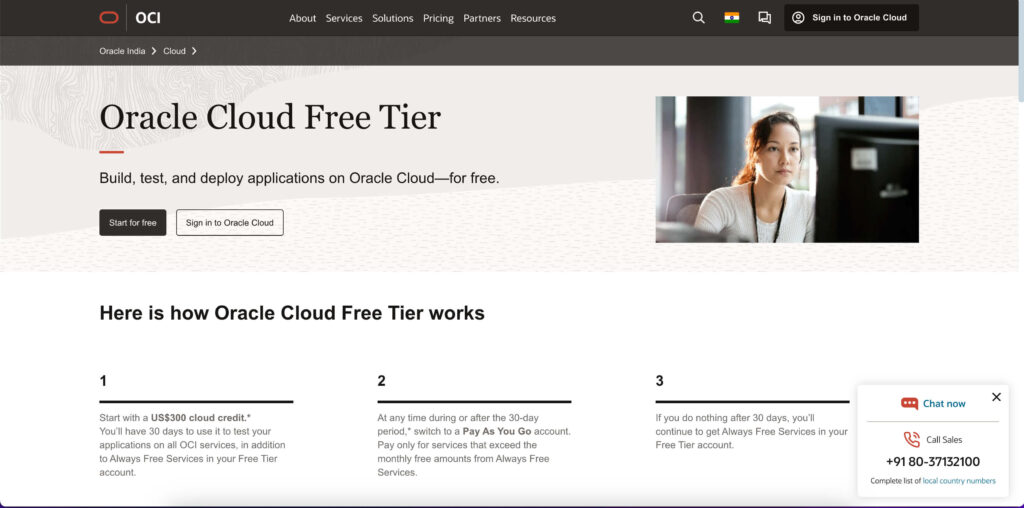This screenshot has height=508, width=1024.
Task: Open the Services menu
Action: coord(344,18)
